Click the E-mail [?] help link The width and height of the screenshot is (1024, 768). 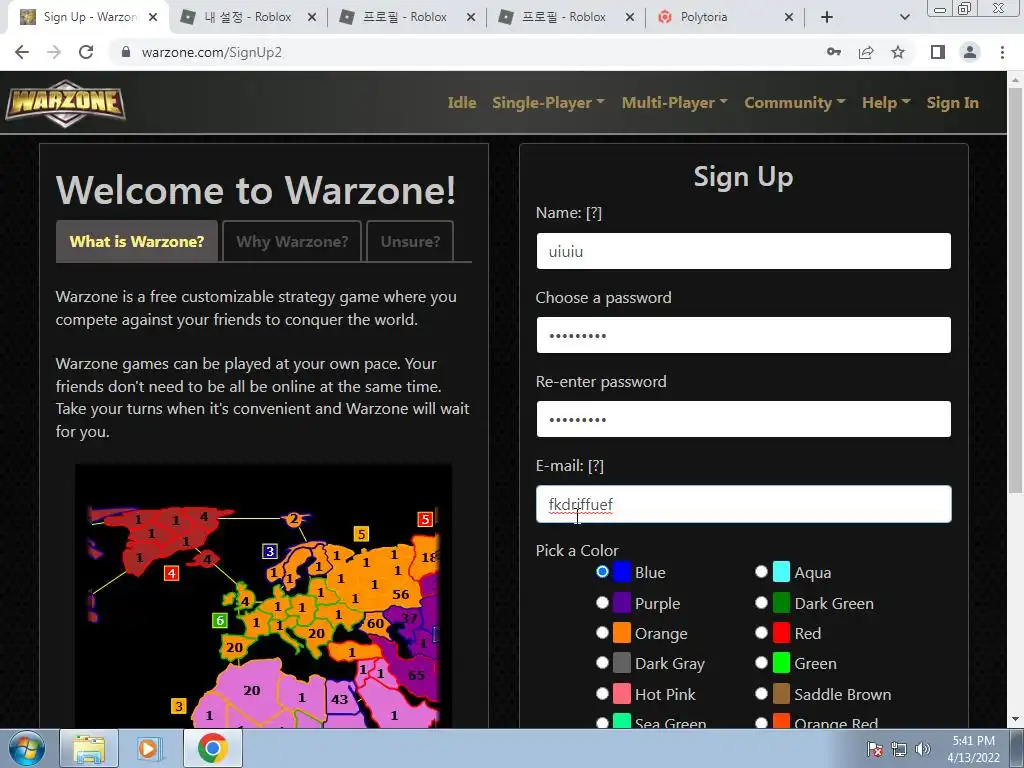[596, 466]
